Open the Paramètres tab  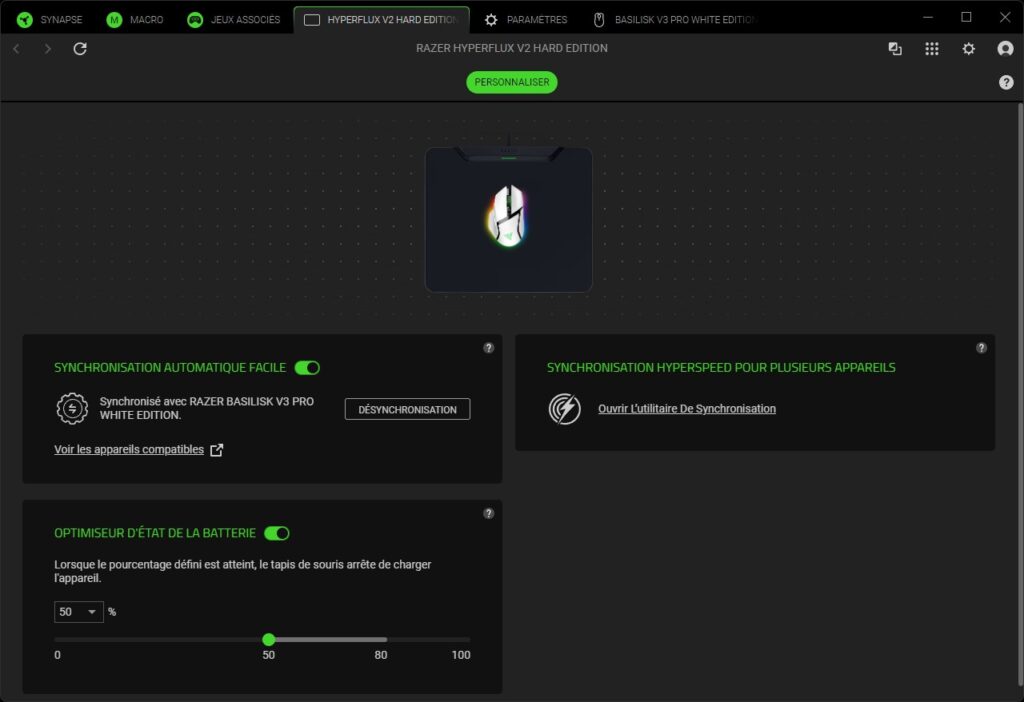click(x=526, y=20)
